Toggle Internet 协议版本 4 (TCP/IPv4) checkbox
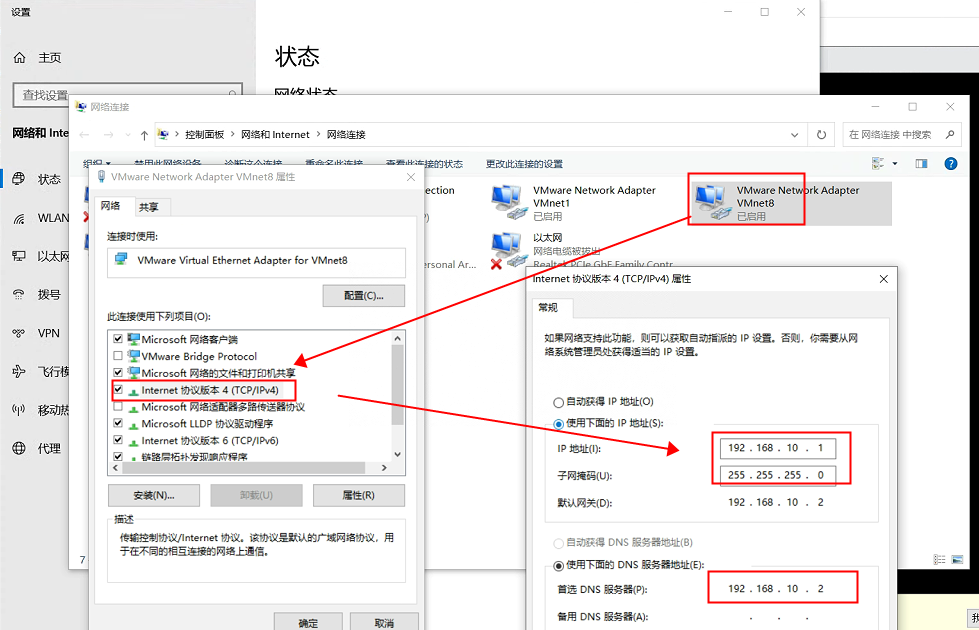The width and height of the screenshot is (979, 630). tap(118, 390)
